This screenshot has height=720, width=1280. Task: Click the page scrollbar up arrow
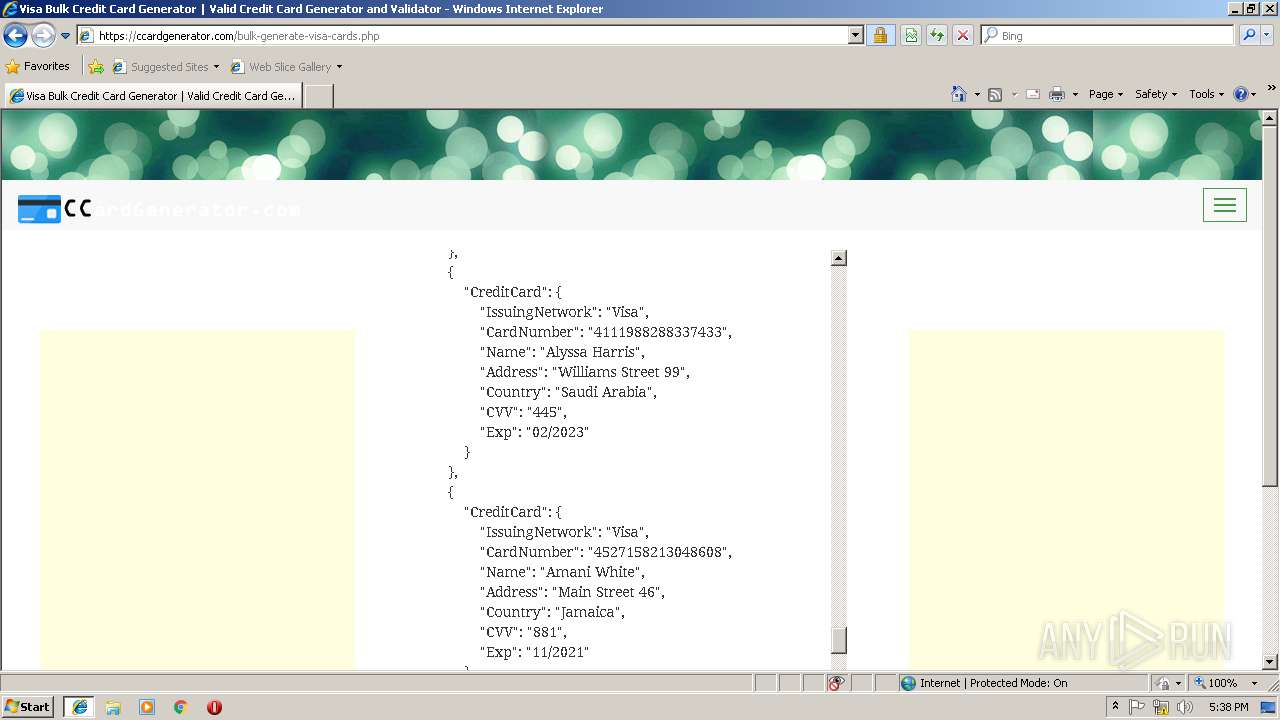pyautogui.click(x=1270, y=118)
